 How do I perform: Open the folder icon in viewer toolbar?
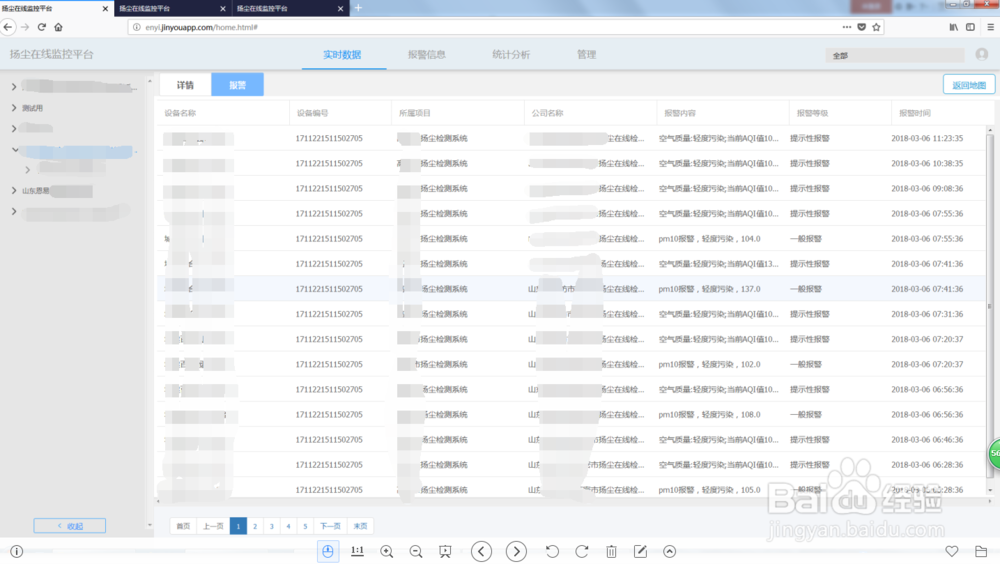(982, 551)
